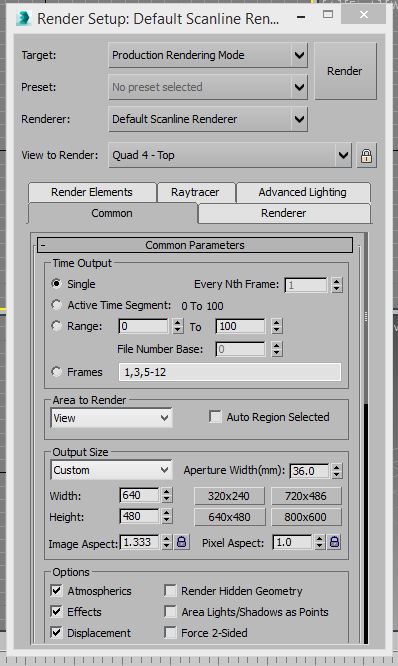Enable the Auto Region Selected checkbox
Image resolution: width=398 pixels, height=666 pixels.
[x=215, y=417]
